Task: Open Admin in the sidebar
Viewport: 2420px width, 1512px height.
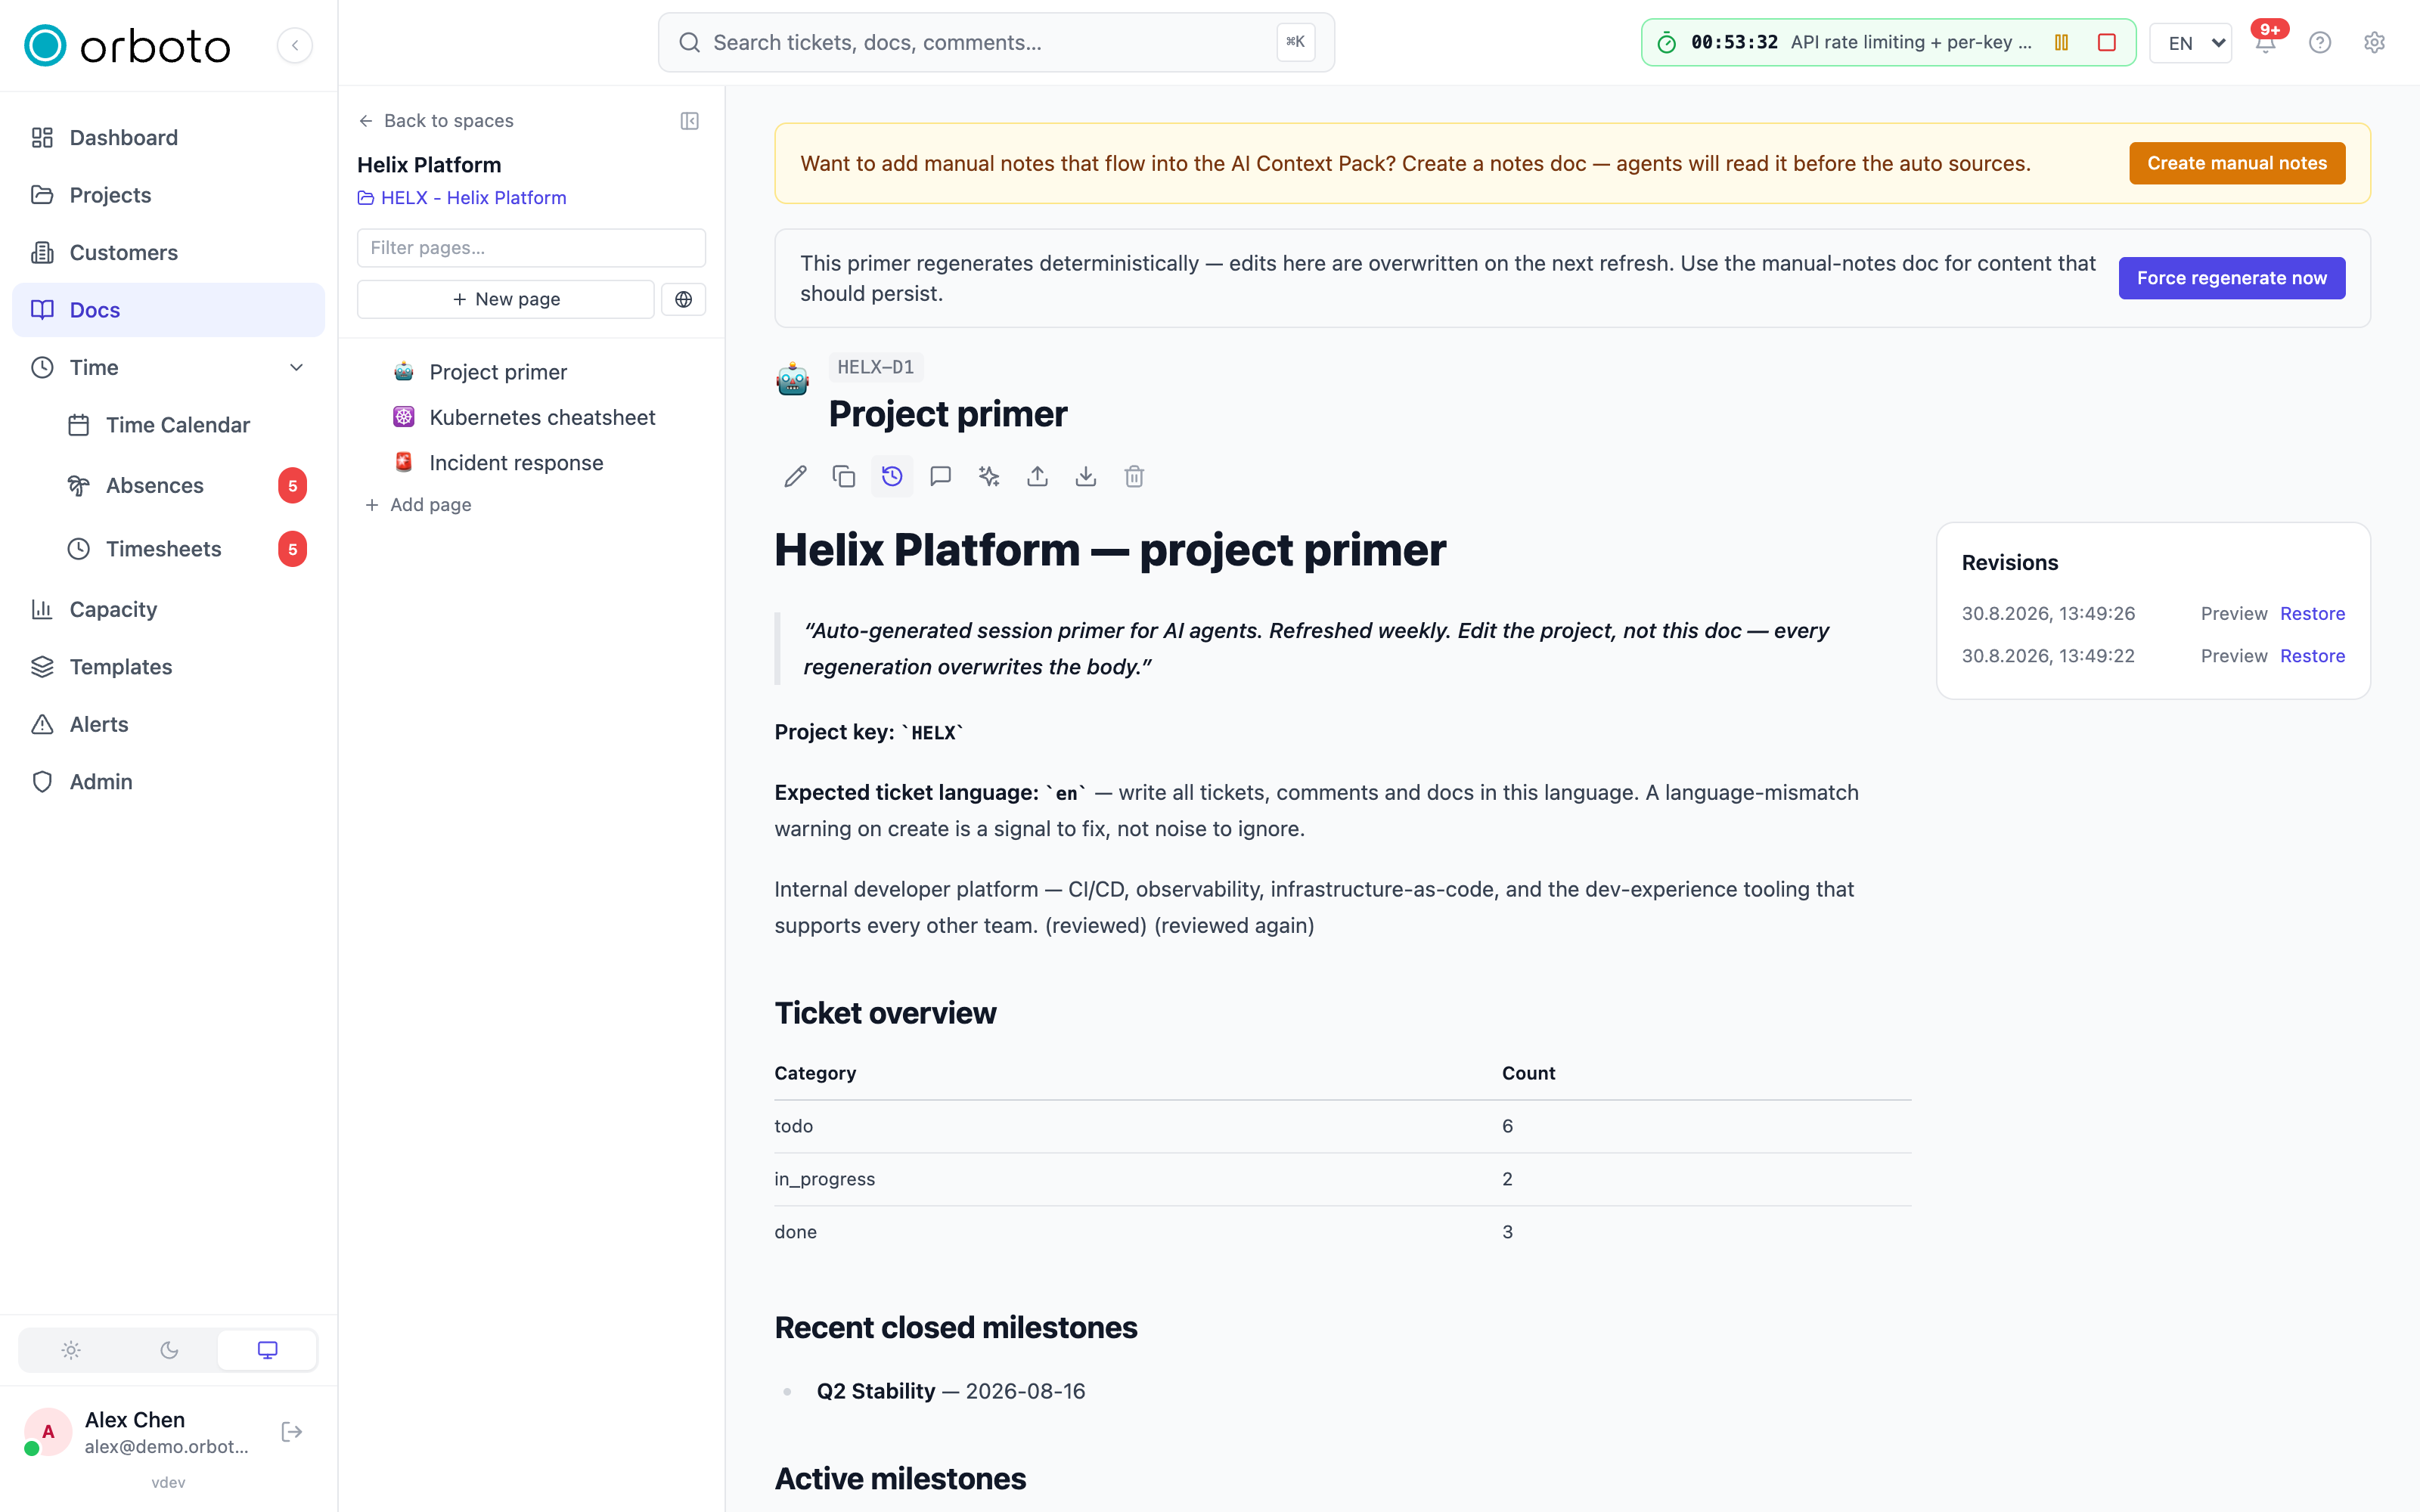Action: pos(168,782)
